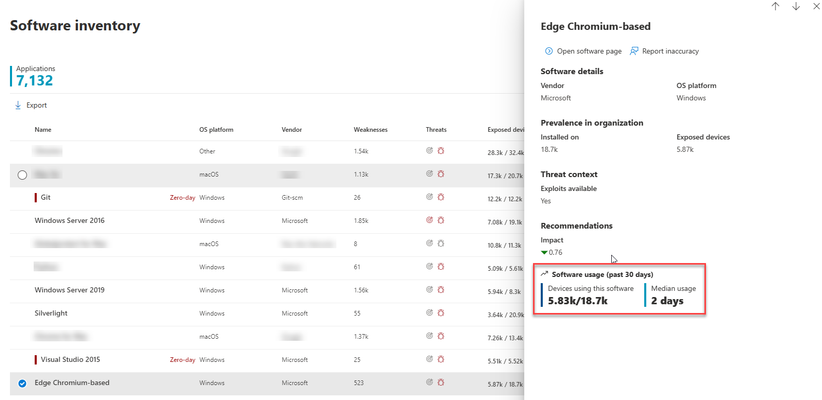
Task: Click bug icon in the 61 weaknesses row
Action: [x=441, y=266]
